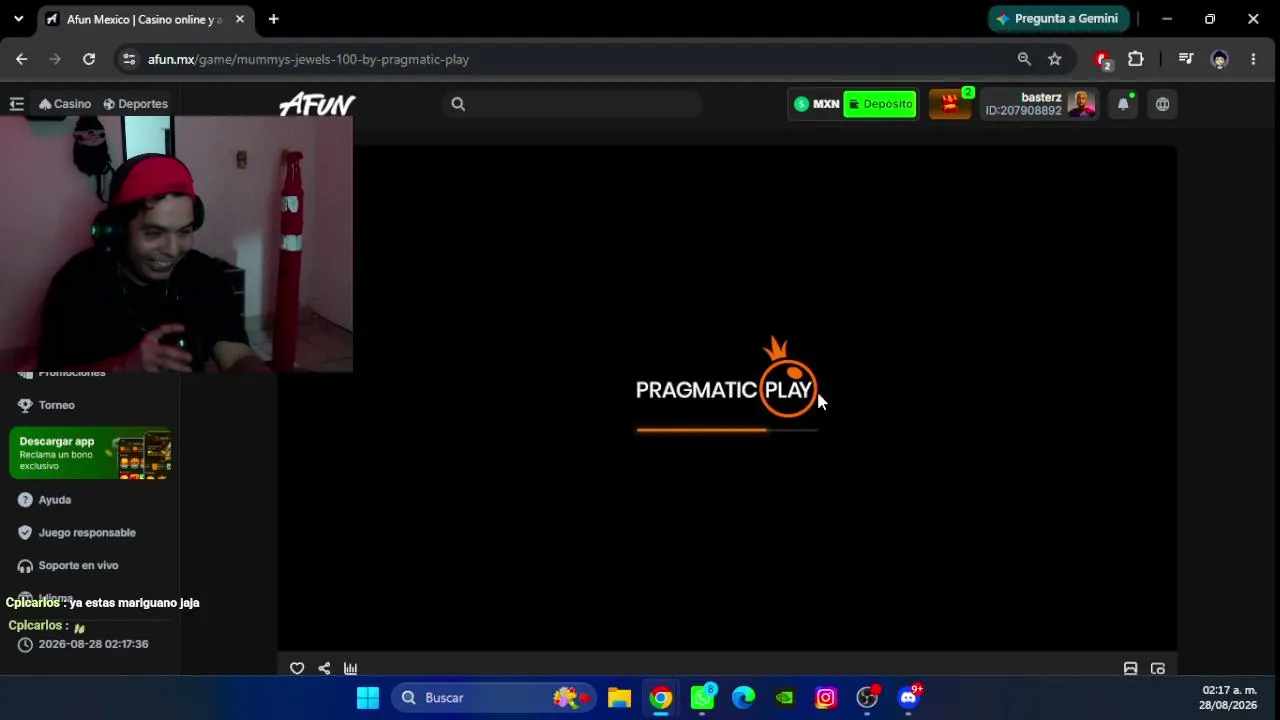The image size is (1280, 720).
Task: Open the NVIDIA app from the taskbar
Action: pos(785,697)
